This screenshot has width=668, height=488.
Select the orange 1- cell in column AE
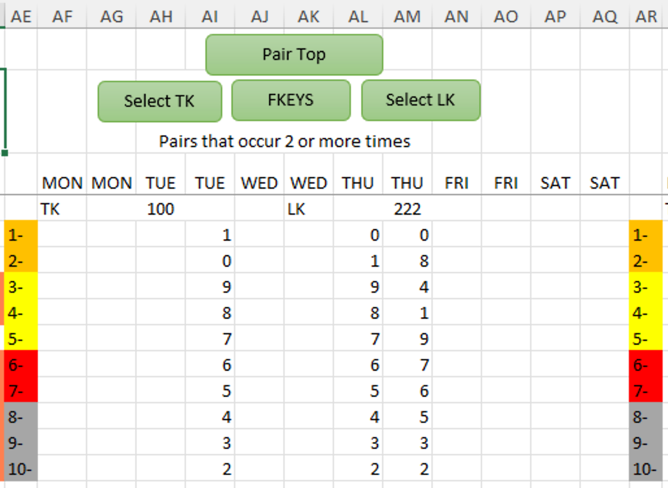coord(21,234)
